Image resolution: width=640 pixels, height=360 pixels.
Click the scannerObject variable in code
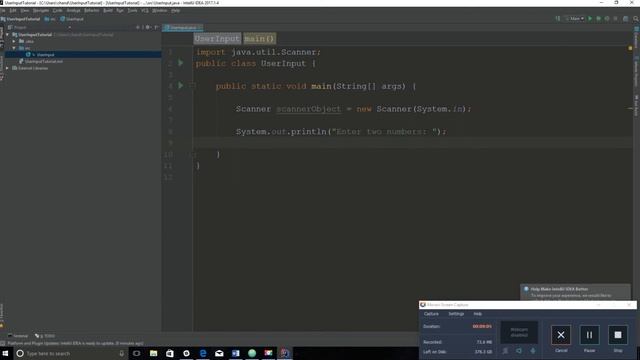pos(309,109)
